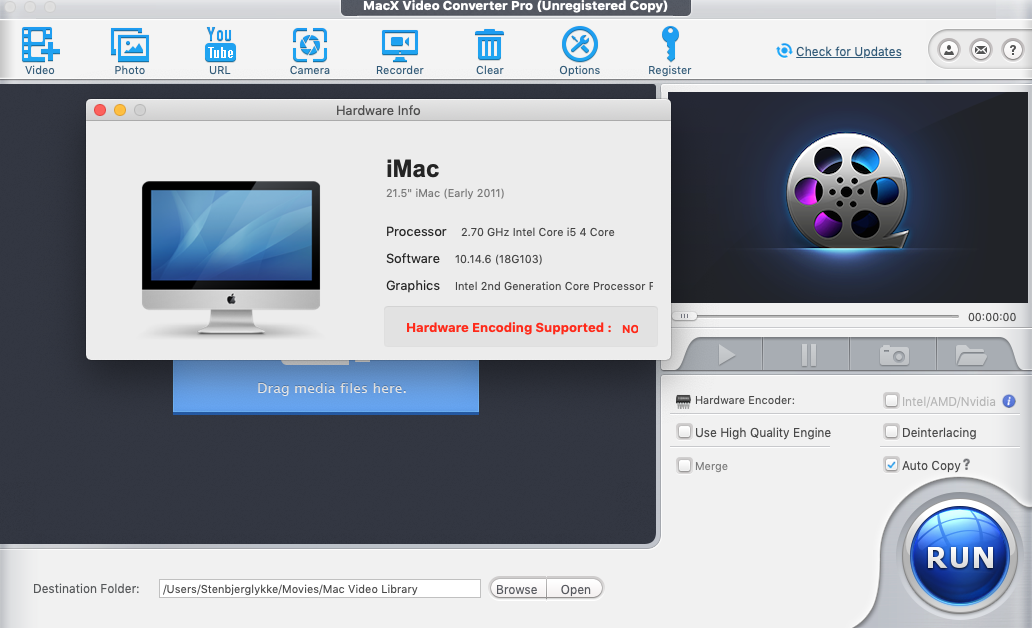Enable Use High Quality Engine

[684, 432]
